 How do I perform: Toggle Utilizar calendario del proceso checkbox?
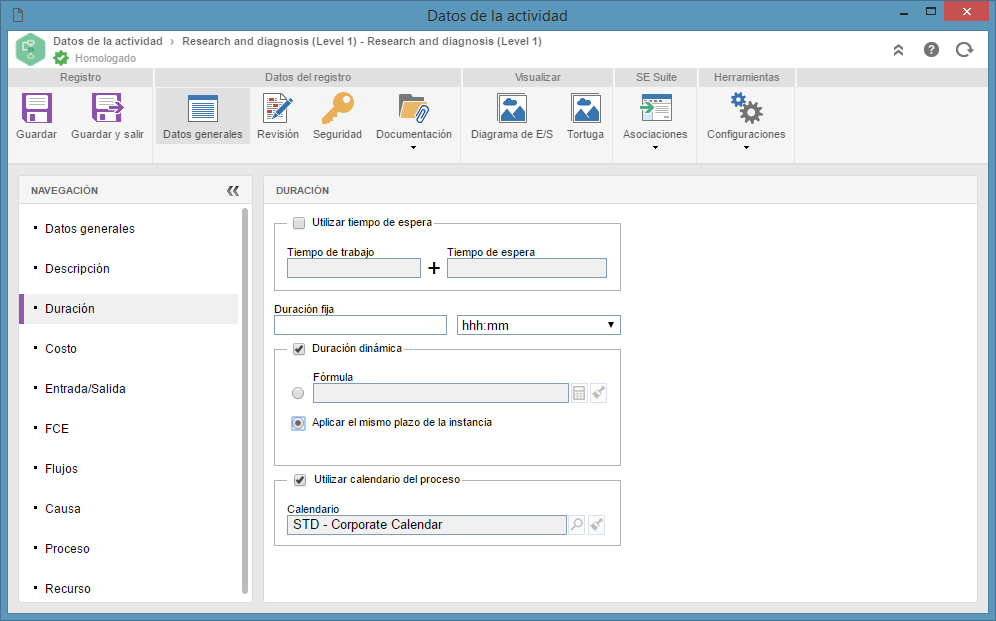point(300,480)
